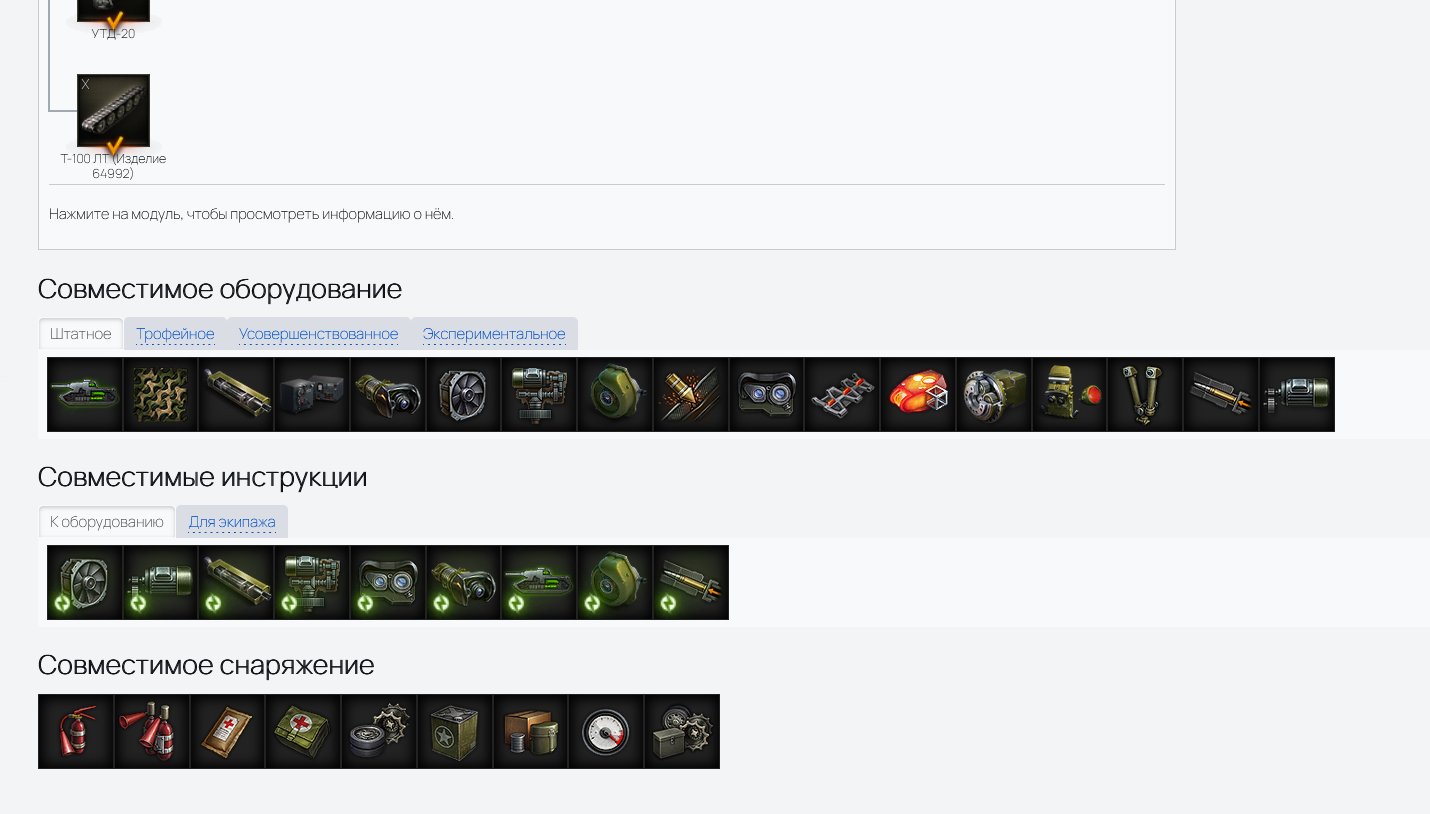The width and height of the screenshot is (1430, 814).
Task: Open the Трофейное equipment tab
Action: (x=175, y=334)
